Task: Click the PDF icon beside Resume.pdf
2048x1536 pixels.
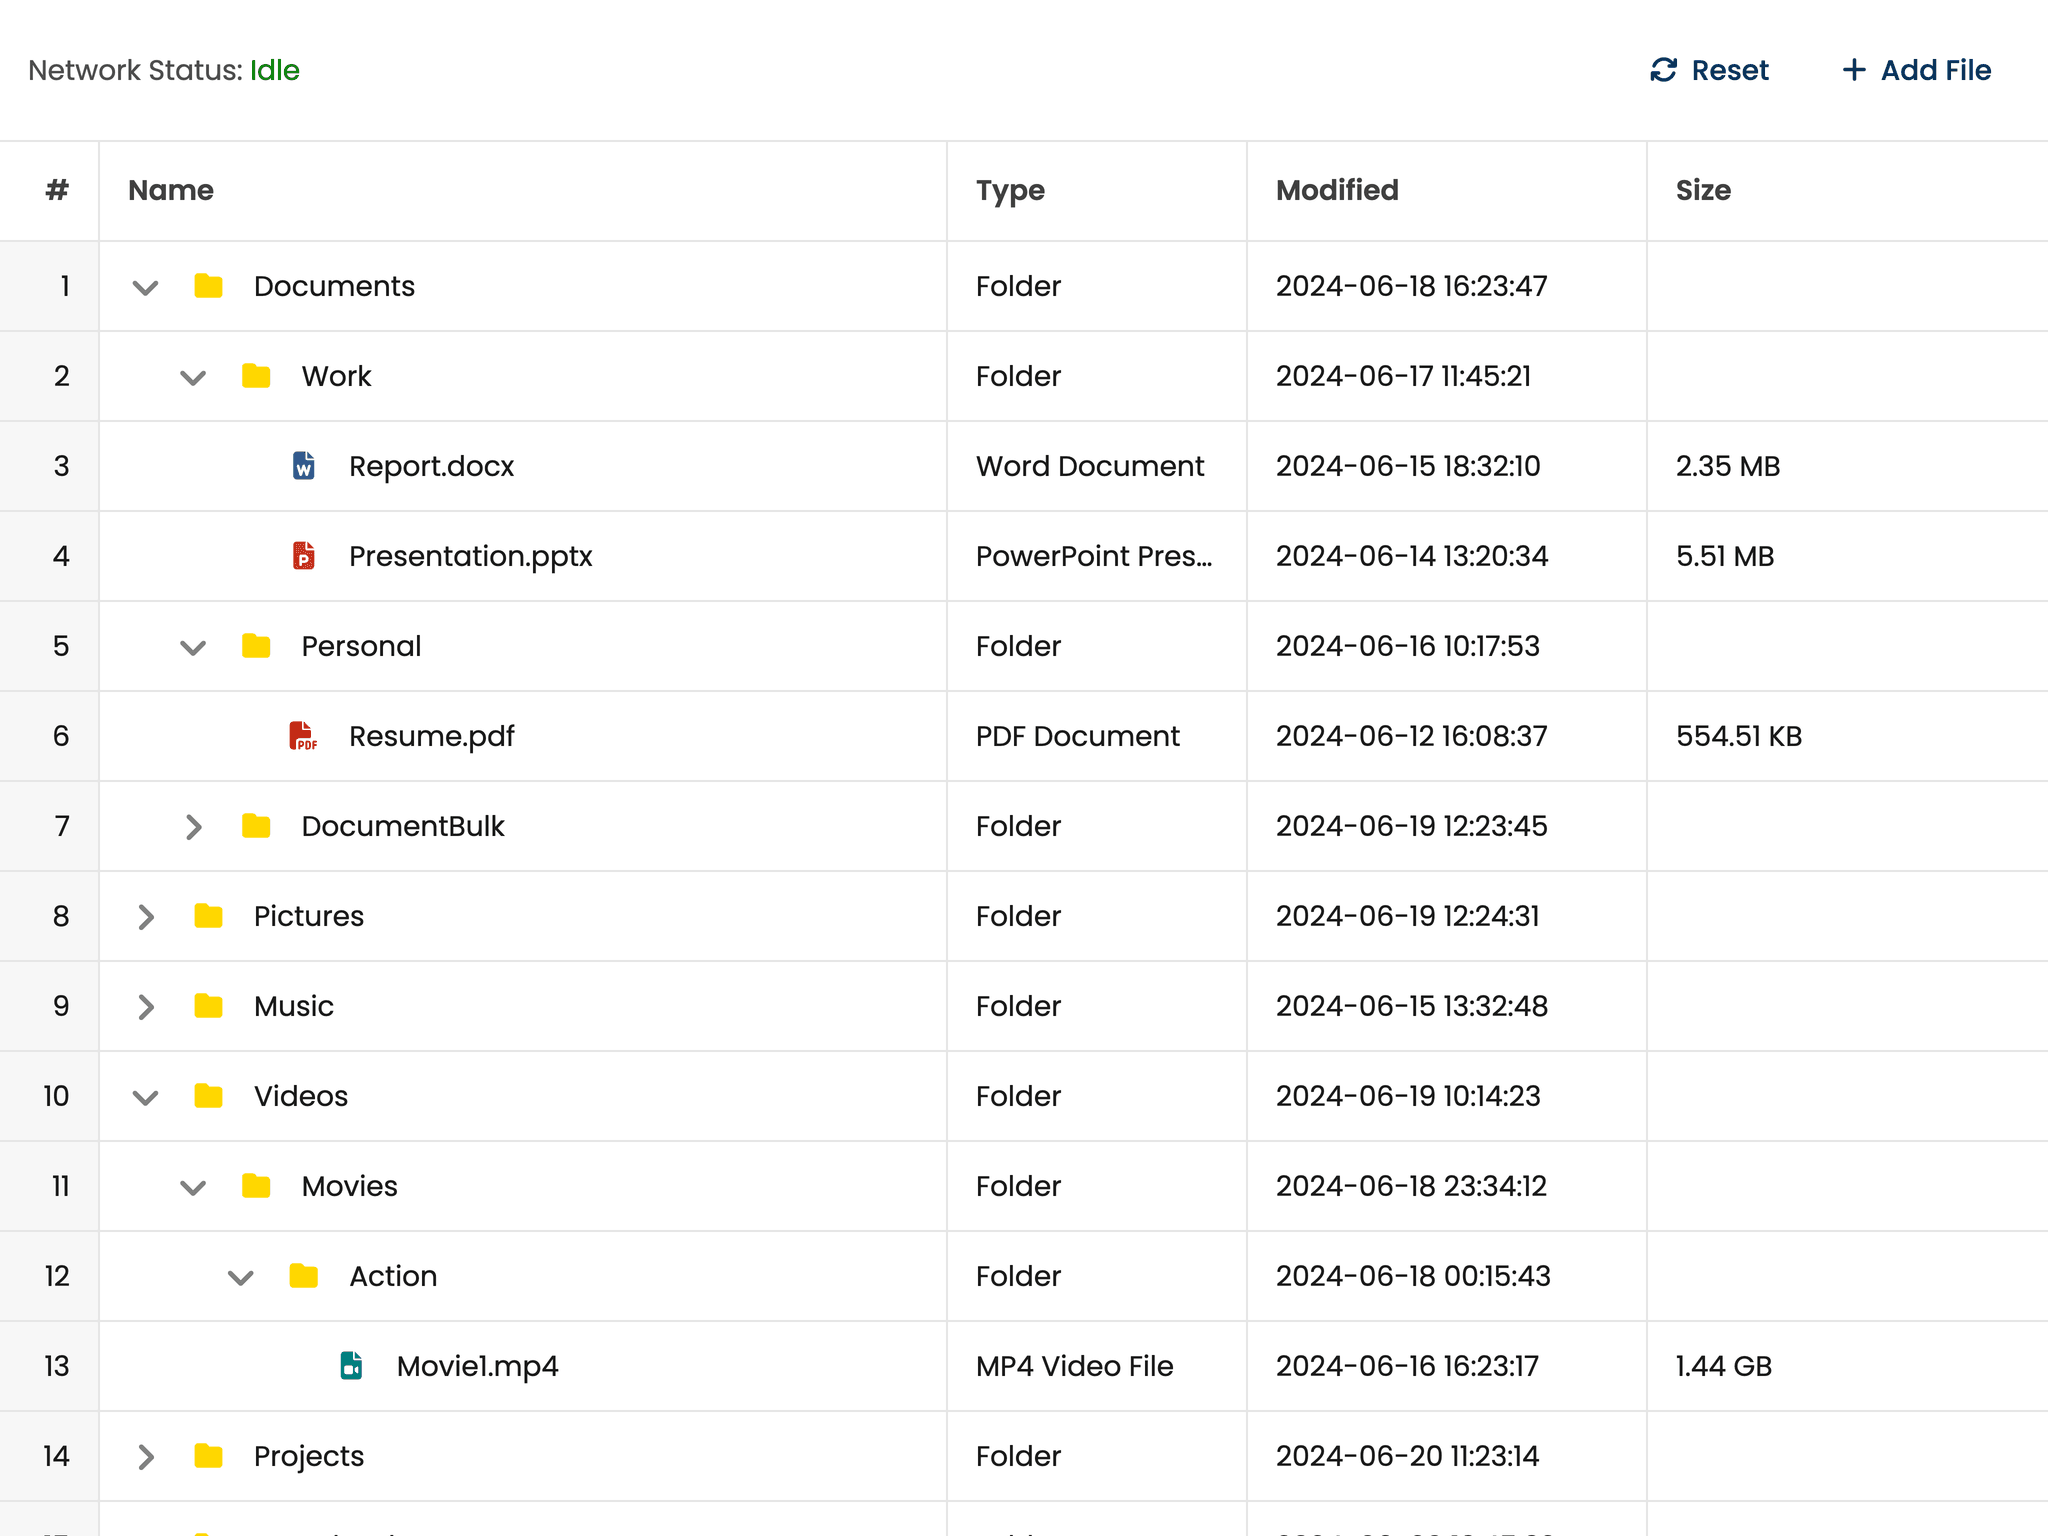Action: [303, 736]
